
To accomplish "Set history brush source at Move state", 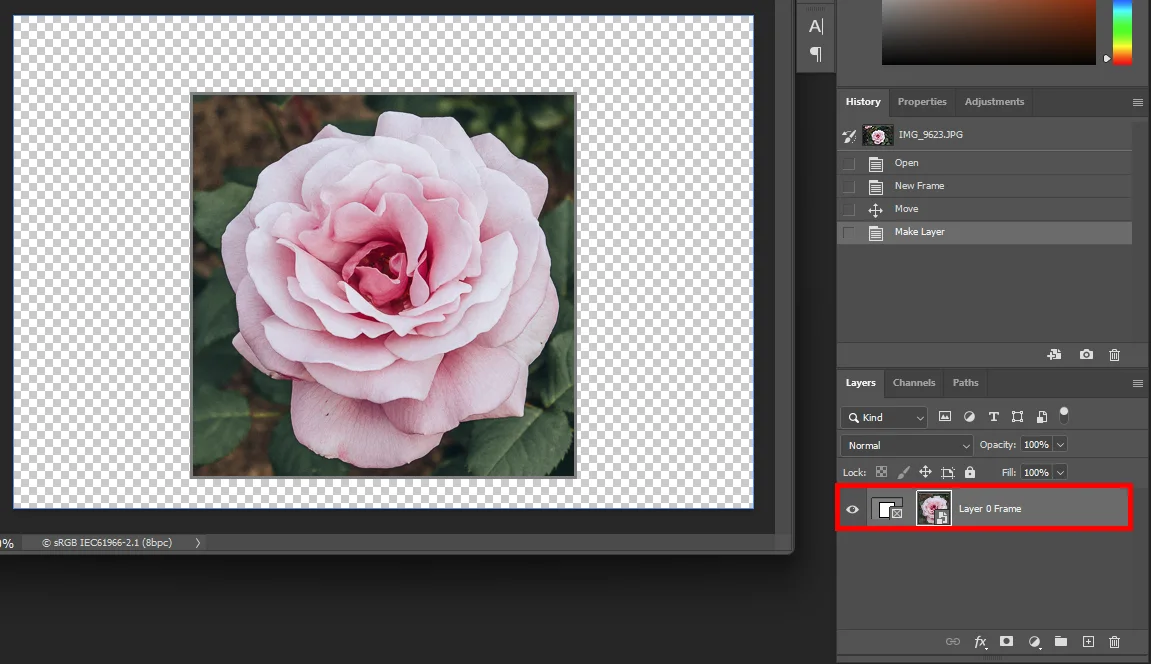I will pyautogui.click(x=849, y=209).
